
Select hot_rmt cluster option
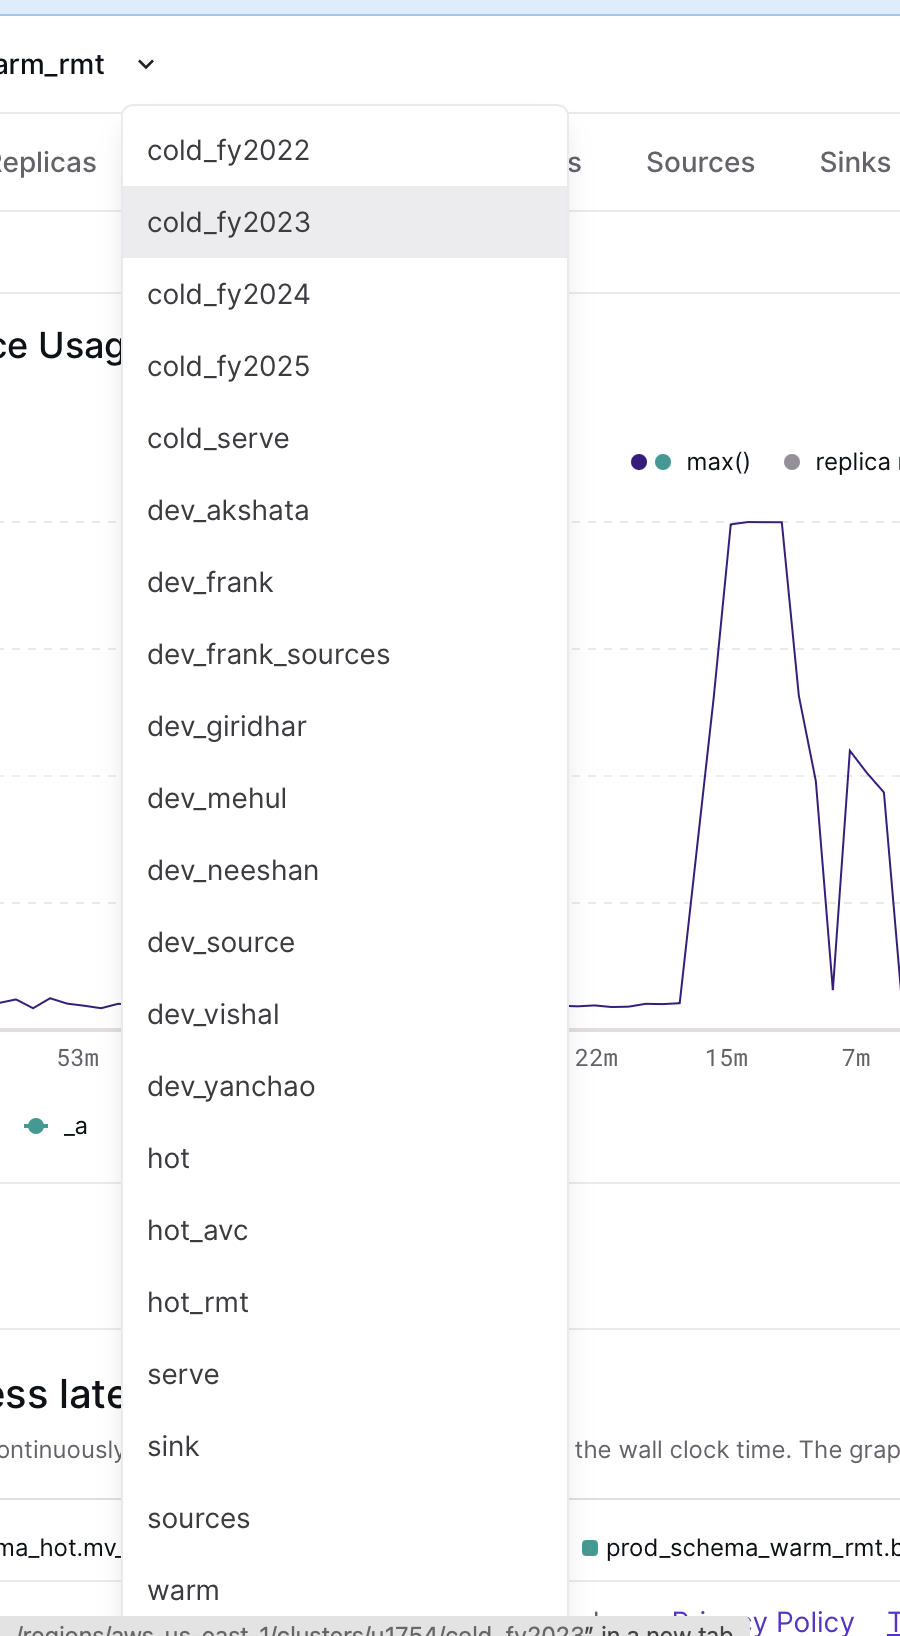(198, 1303)
